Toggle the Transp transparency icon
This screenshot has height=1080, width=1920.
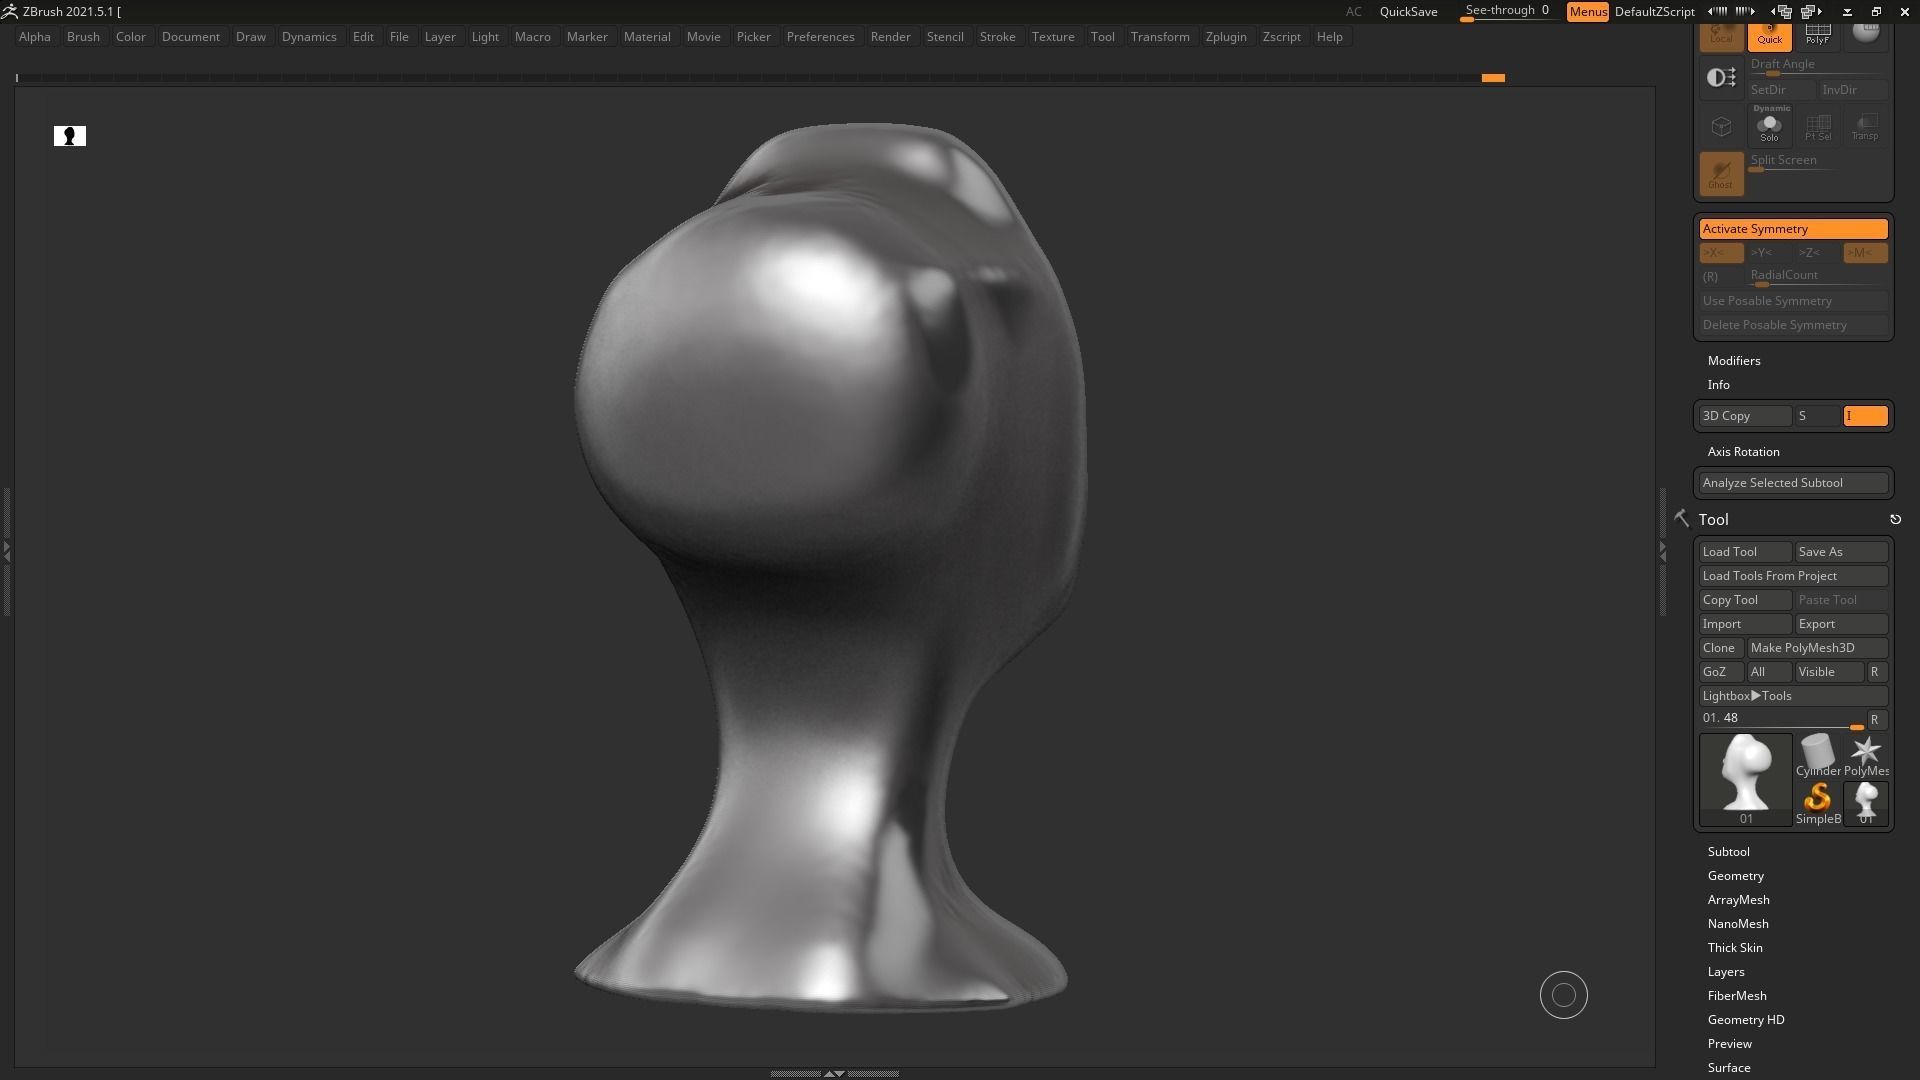pyautogui.click(x=1865, y=127)
